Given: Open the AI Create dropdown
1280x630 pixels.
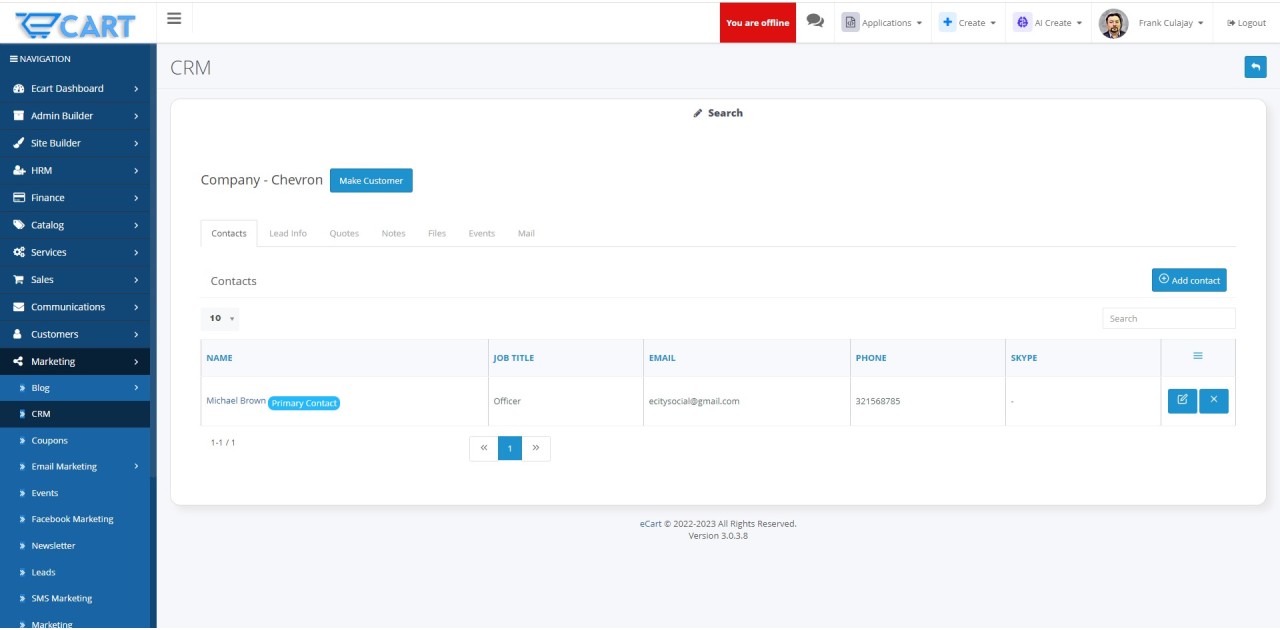Looking at the screenshot, I should click(1048, 22).
